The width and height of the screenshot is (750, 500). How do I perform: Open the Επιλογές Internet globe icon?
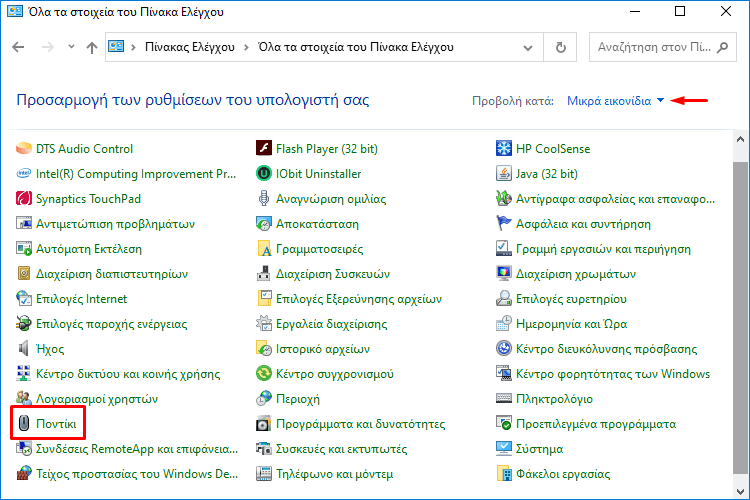[23, 299]
